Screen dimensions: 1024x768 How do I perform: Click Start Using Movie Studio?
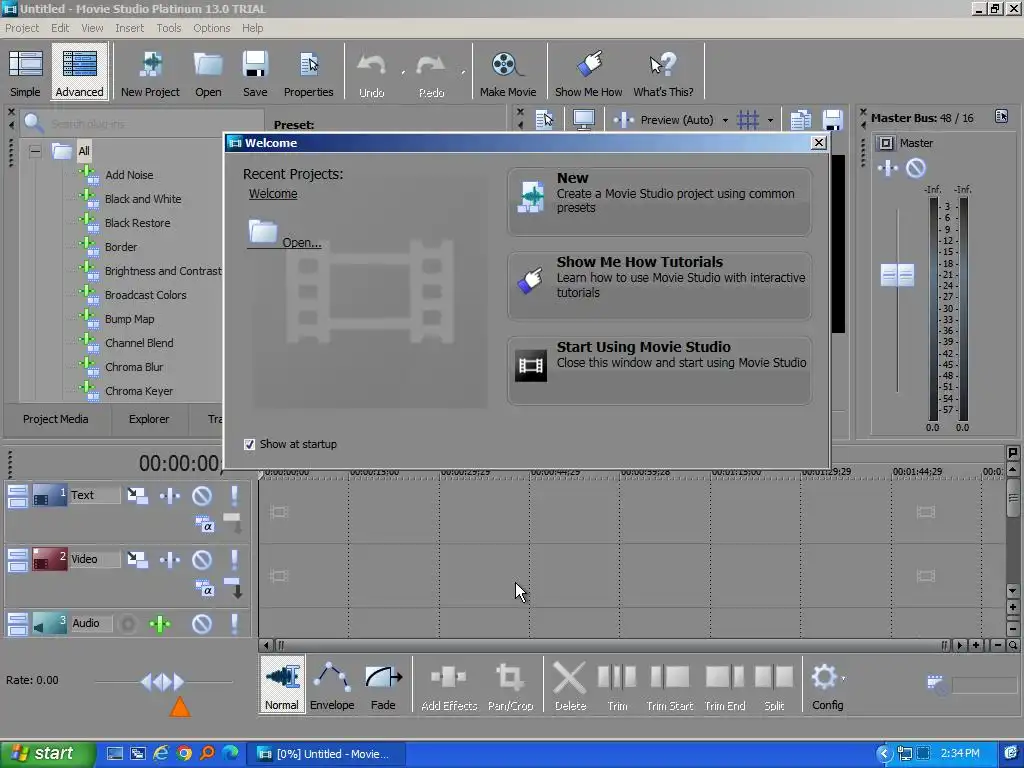tap(659, 370)
